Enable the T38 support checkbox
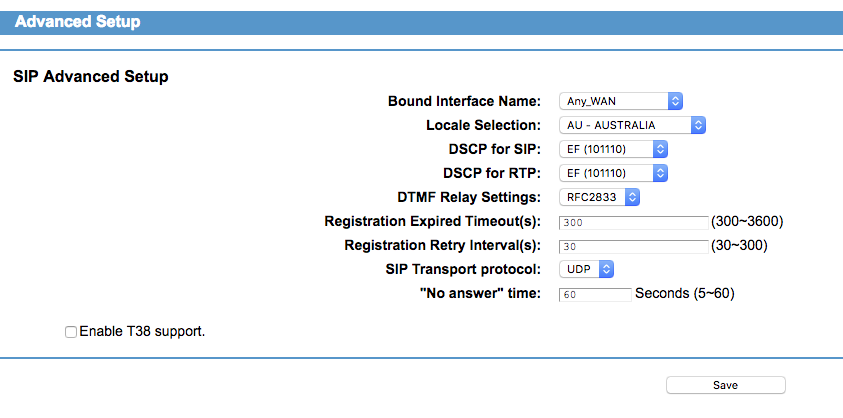843x418 pixels. (x=71, y=331)
